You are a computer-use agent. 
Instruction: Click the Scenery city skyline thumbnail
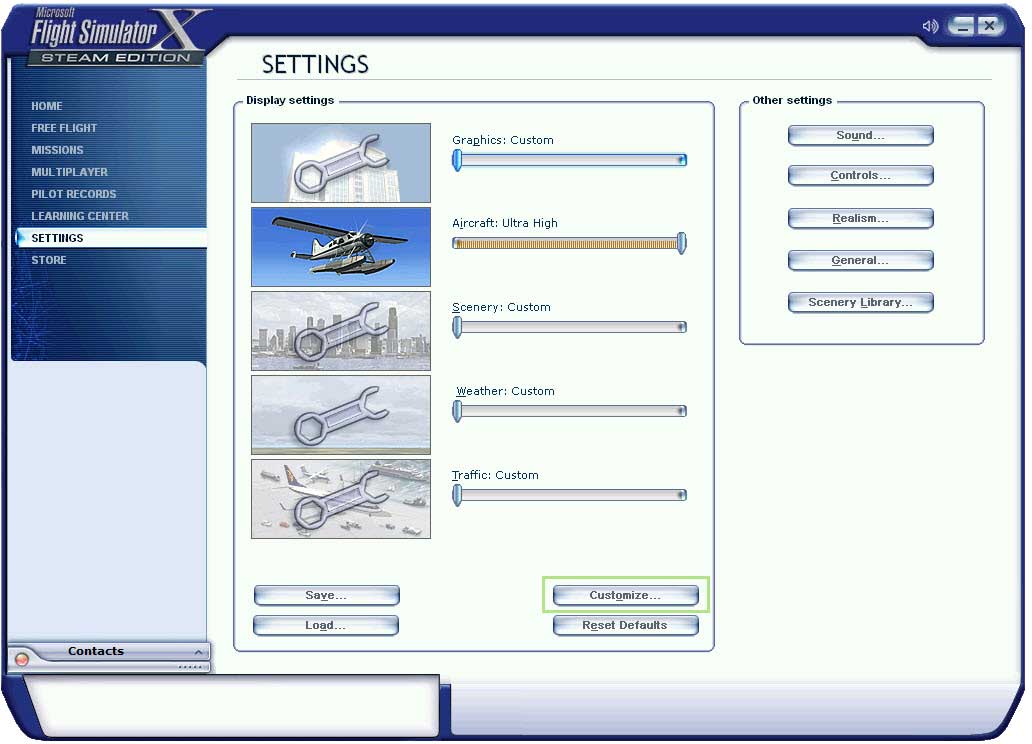click(341, 331)
